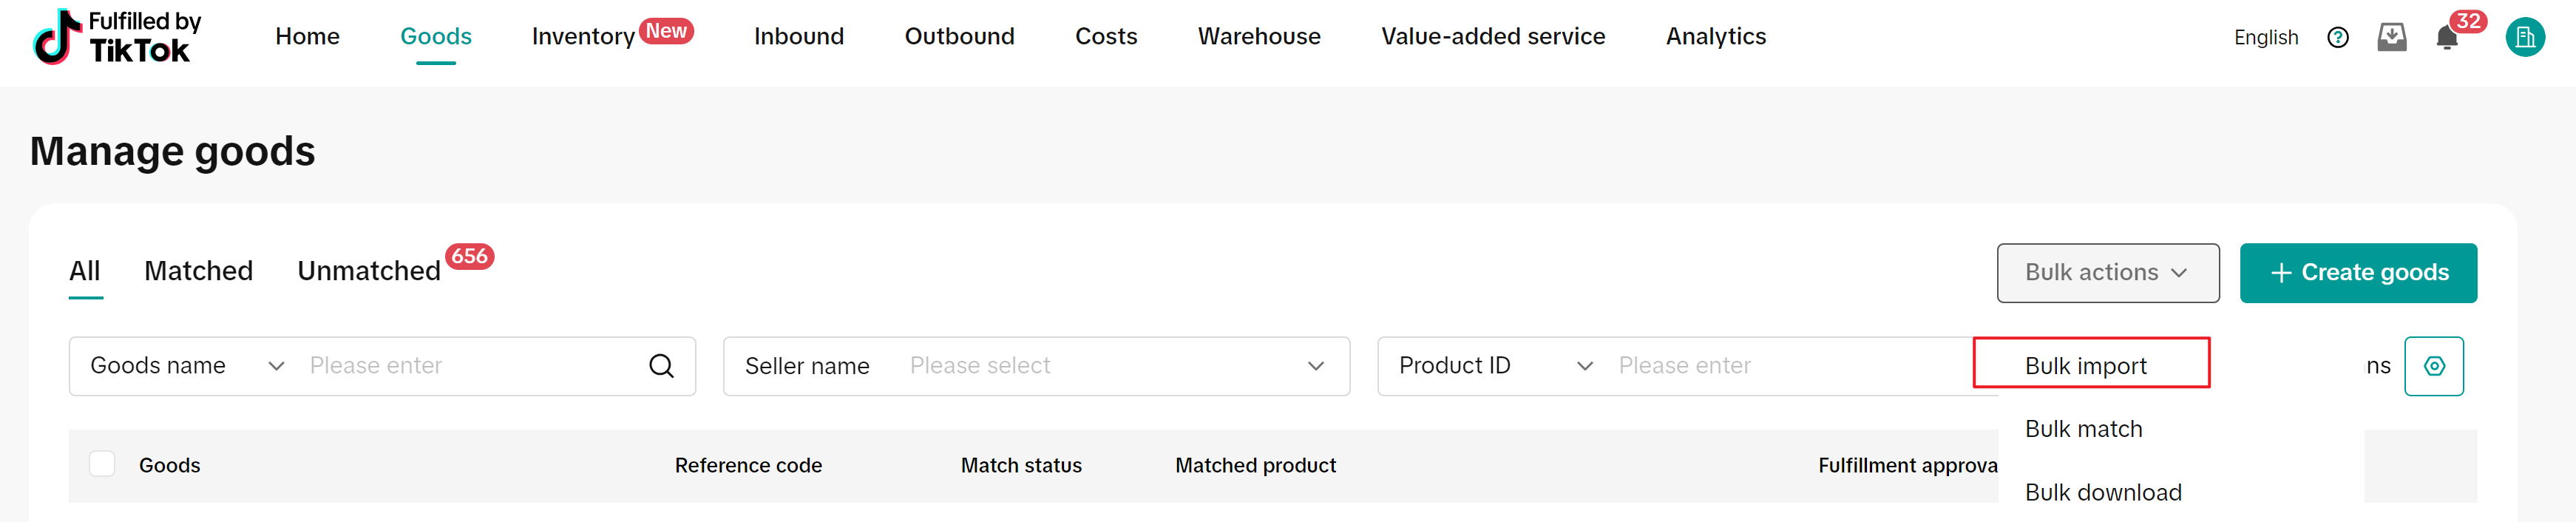The width and height of the screenshot is (2576, 522).
Task: Change language via English link
Action: (2265, 38)
